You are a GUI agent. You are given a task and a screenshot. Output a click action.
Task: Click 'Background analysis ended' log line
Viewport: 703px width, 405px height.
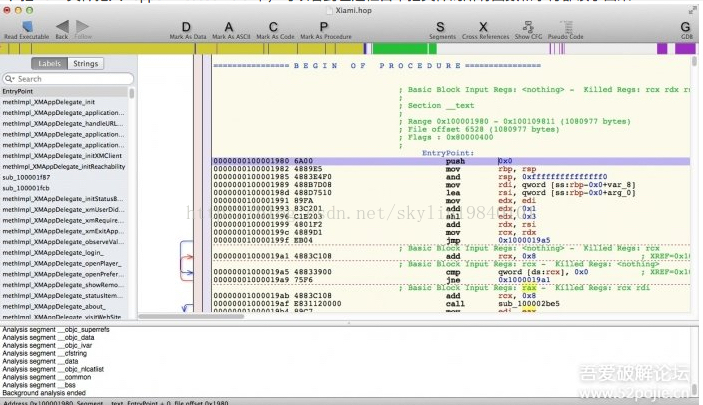pyautogui.click(x=44, y=393)
